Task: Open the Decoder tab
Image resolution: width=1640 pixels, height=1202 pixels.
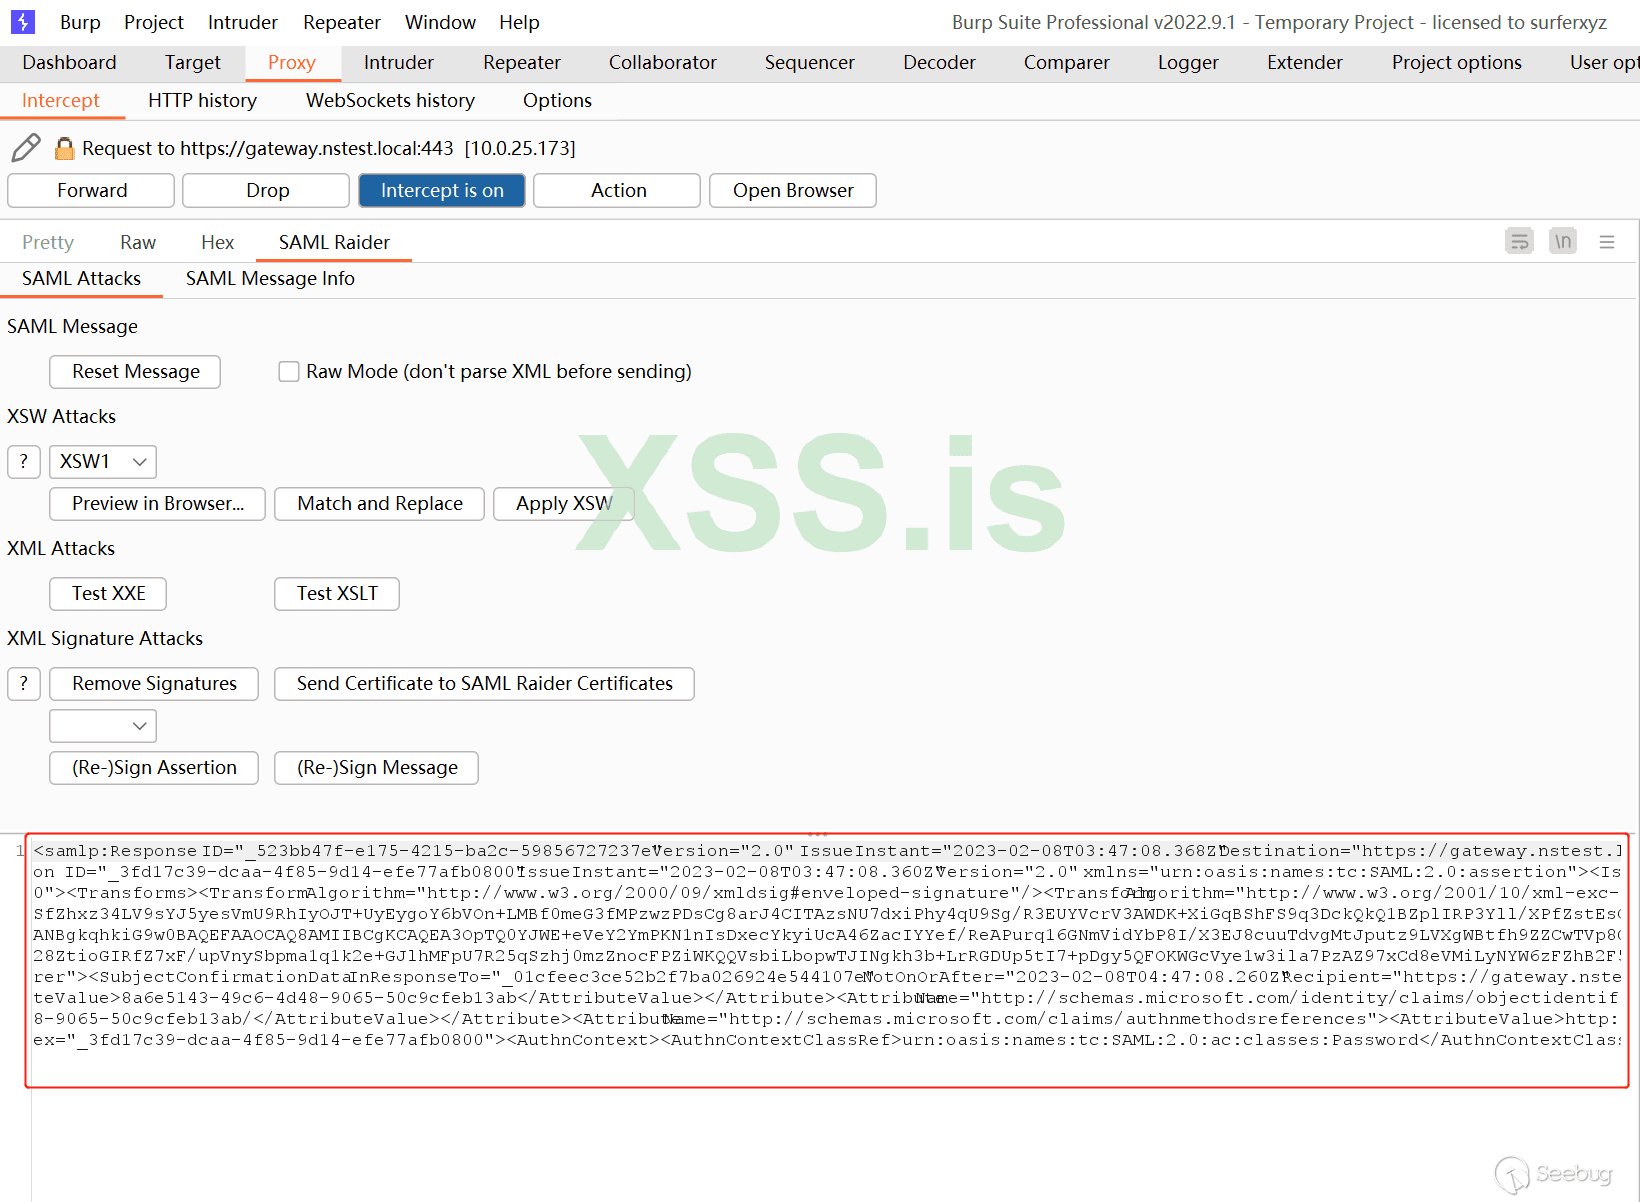Action: (940, 62)
